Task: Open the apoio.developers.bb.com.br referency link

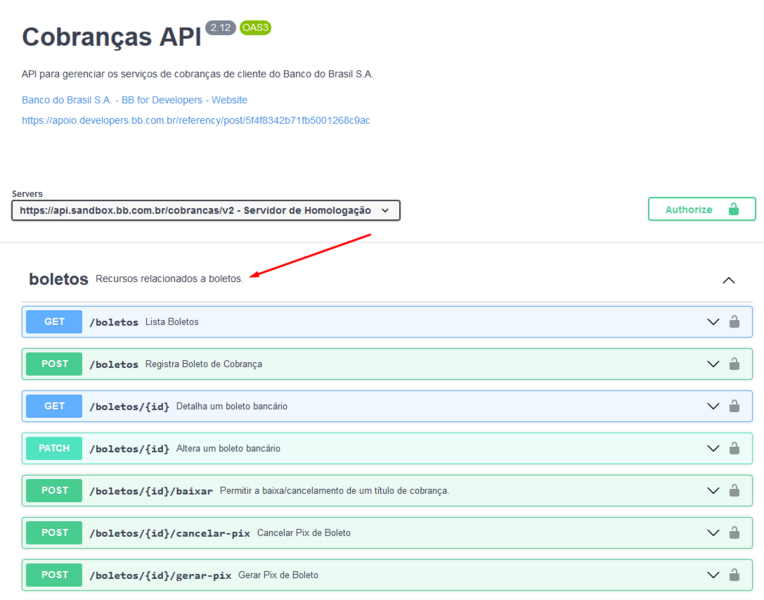Action: [196, 120]
